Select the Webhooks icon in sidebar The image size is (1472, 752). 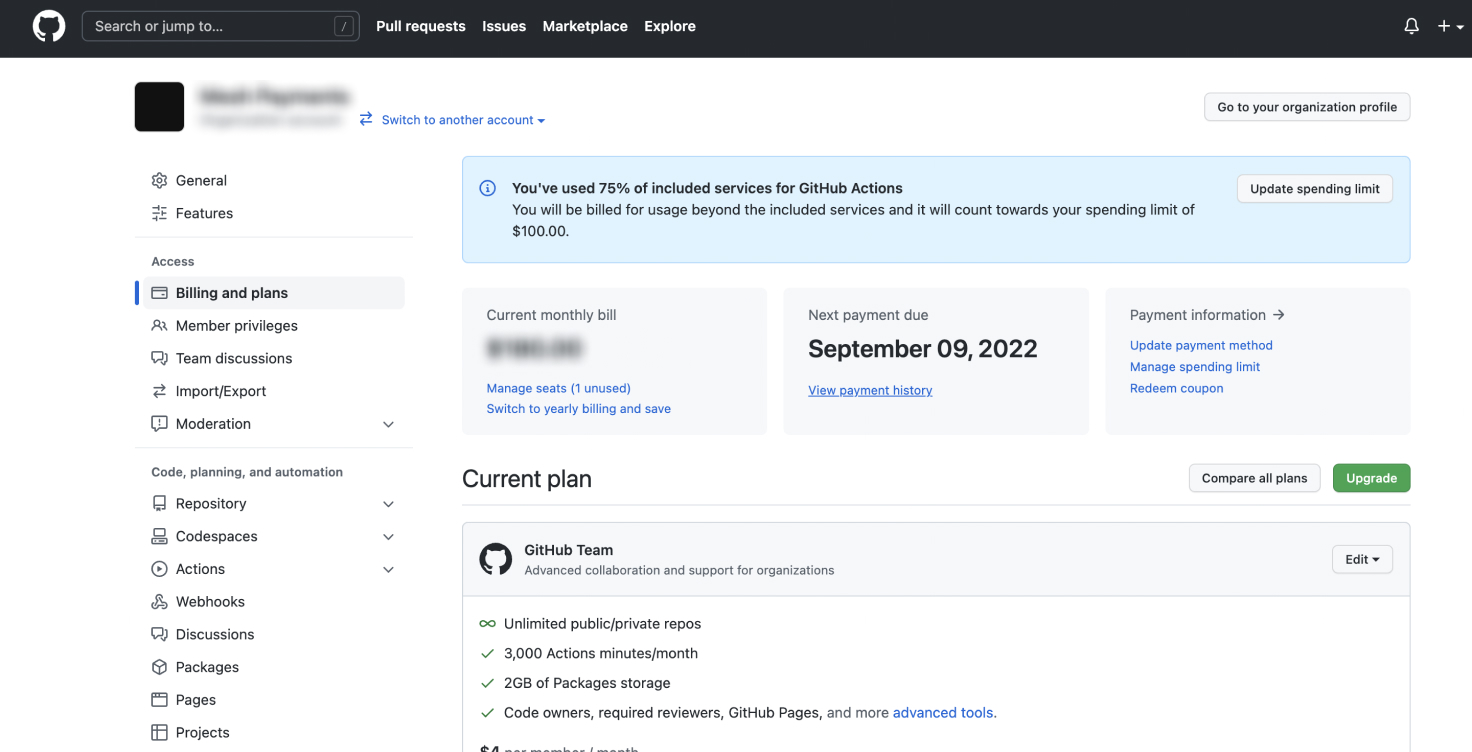tap(159, 602)
